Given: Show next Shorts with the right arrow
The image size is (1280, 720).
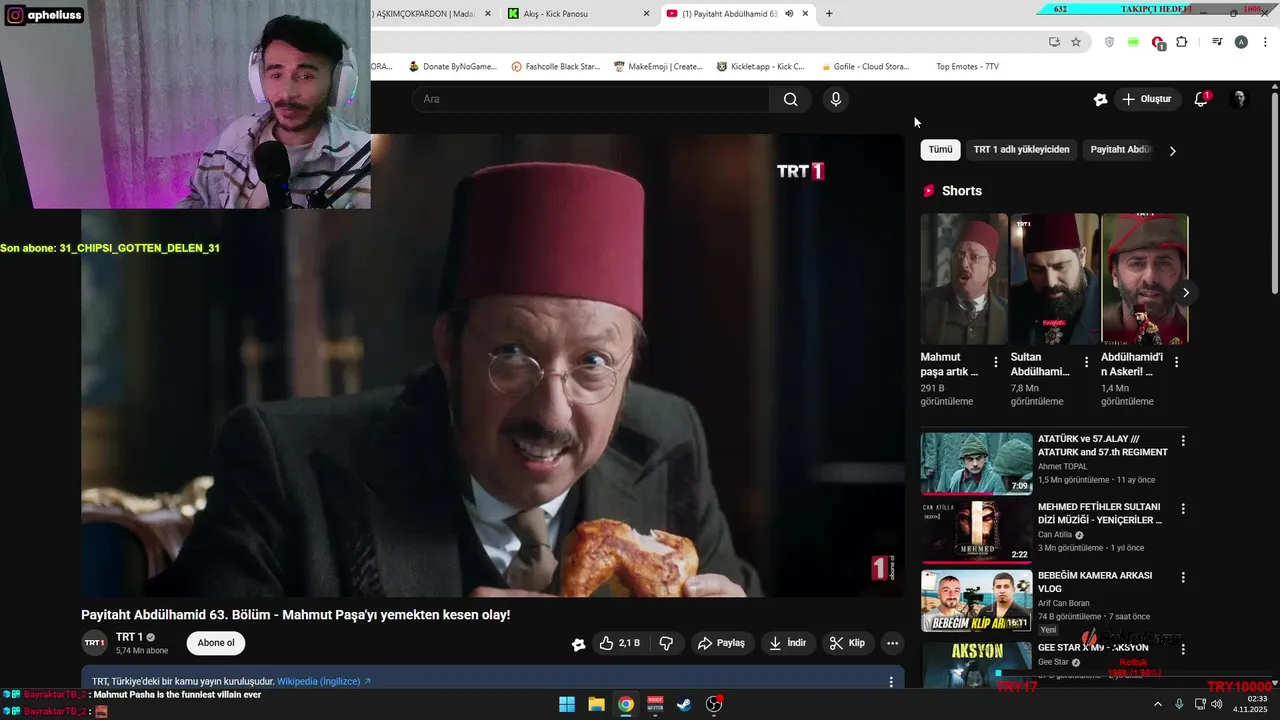Looking at the screenshot, I should click(1186, 292).
